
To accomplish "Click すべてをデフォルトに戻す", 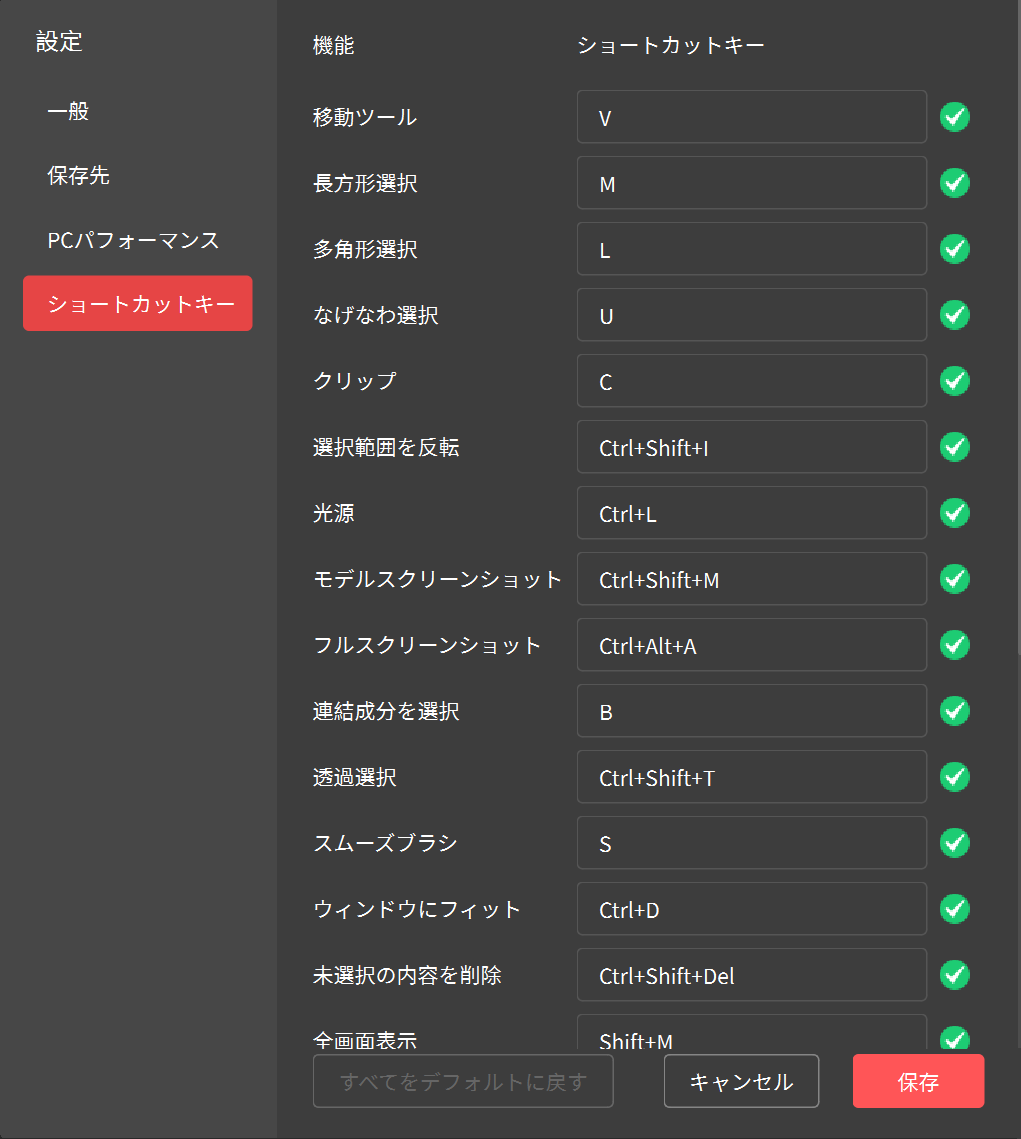I will click(463, 1081).
